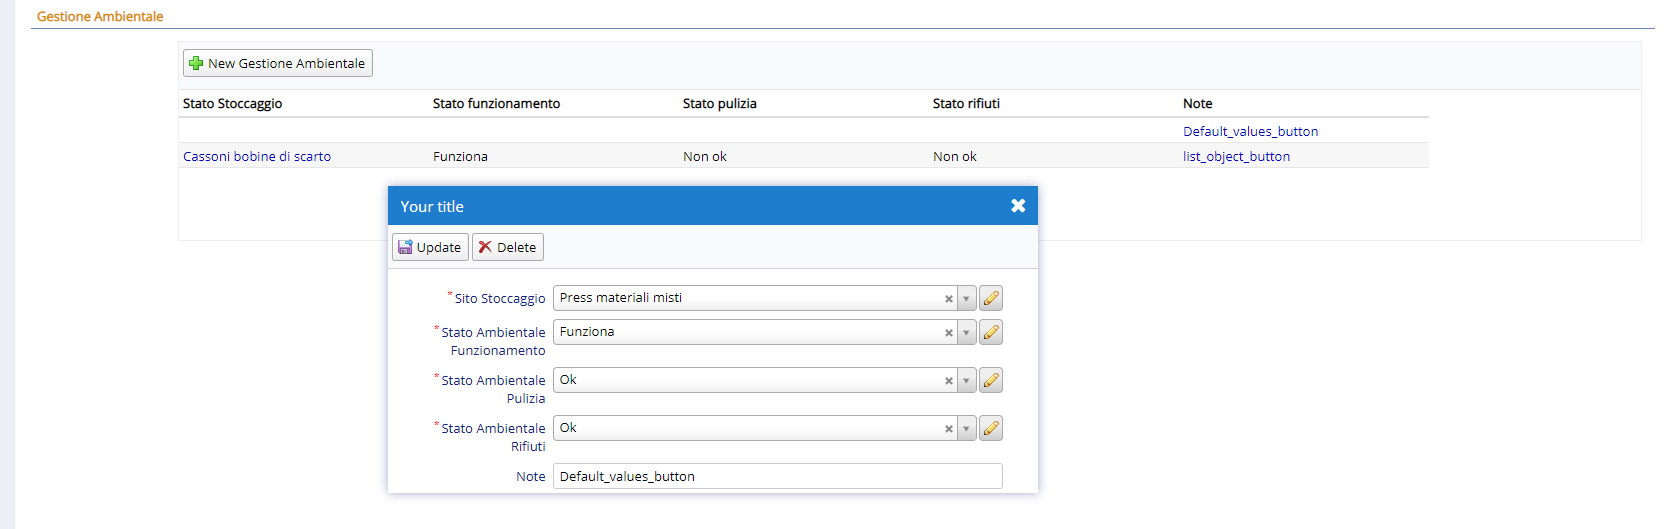Click the Update button in the dialog
This screenshot has width=1669, height=529.
430,247
